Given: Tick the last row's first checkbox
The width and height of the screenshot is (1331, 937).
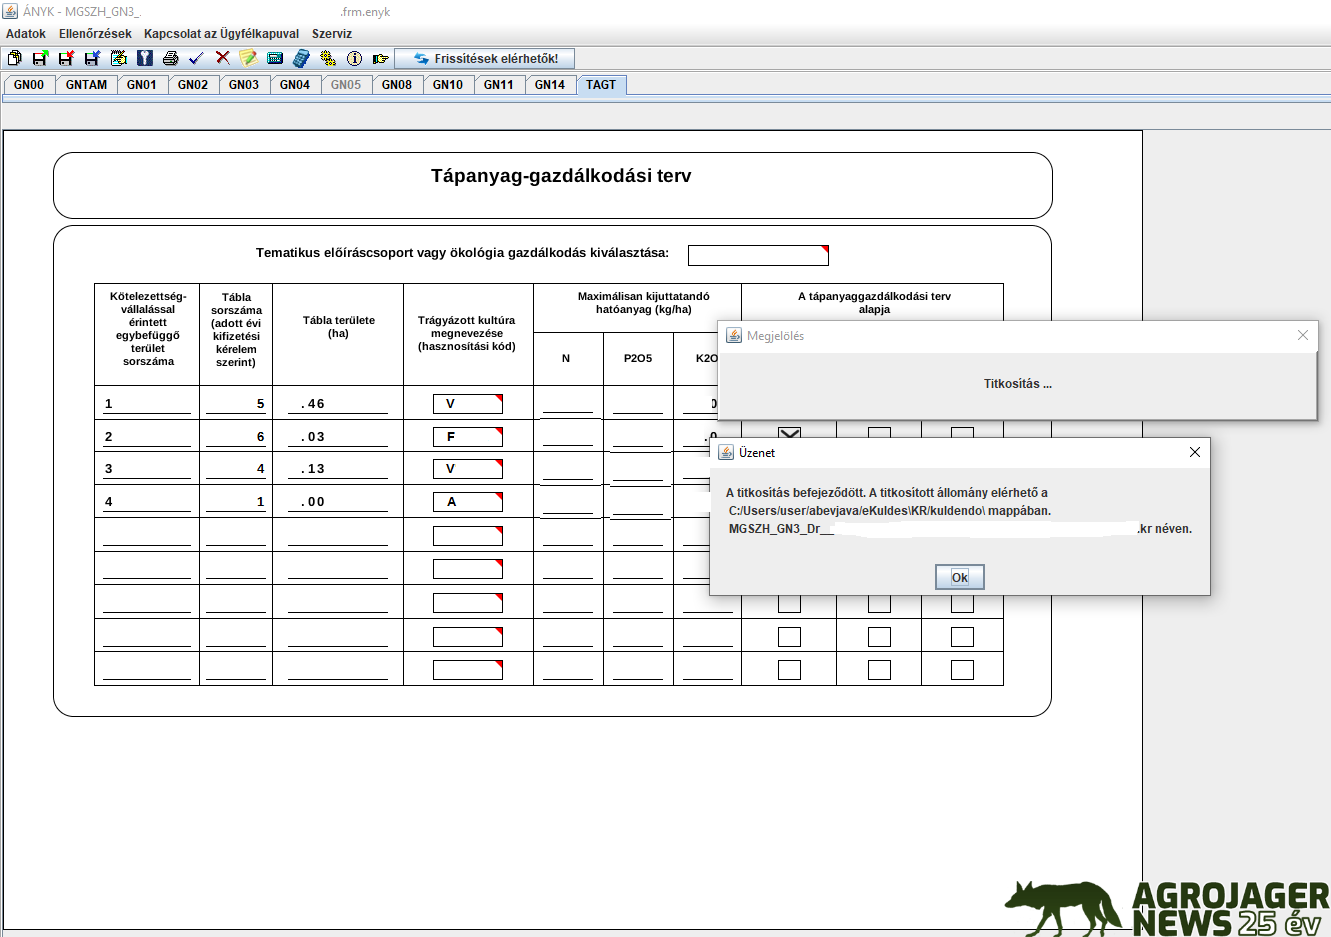Looking at the screenshot, I should [789, 669].
